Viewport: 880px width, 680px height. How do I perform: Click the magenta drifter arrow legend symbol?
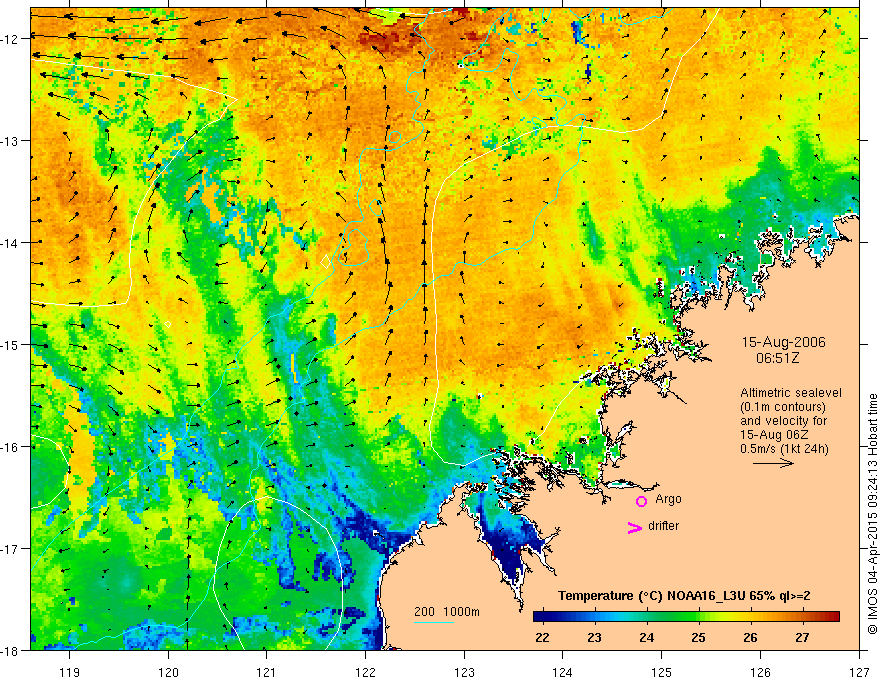[x=635, y=527]
